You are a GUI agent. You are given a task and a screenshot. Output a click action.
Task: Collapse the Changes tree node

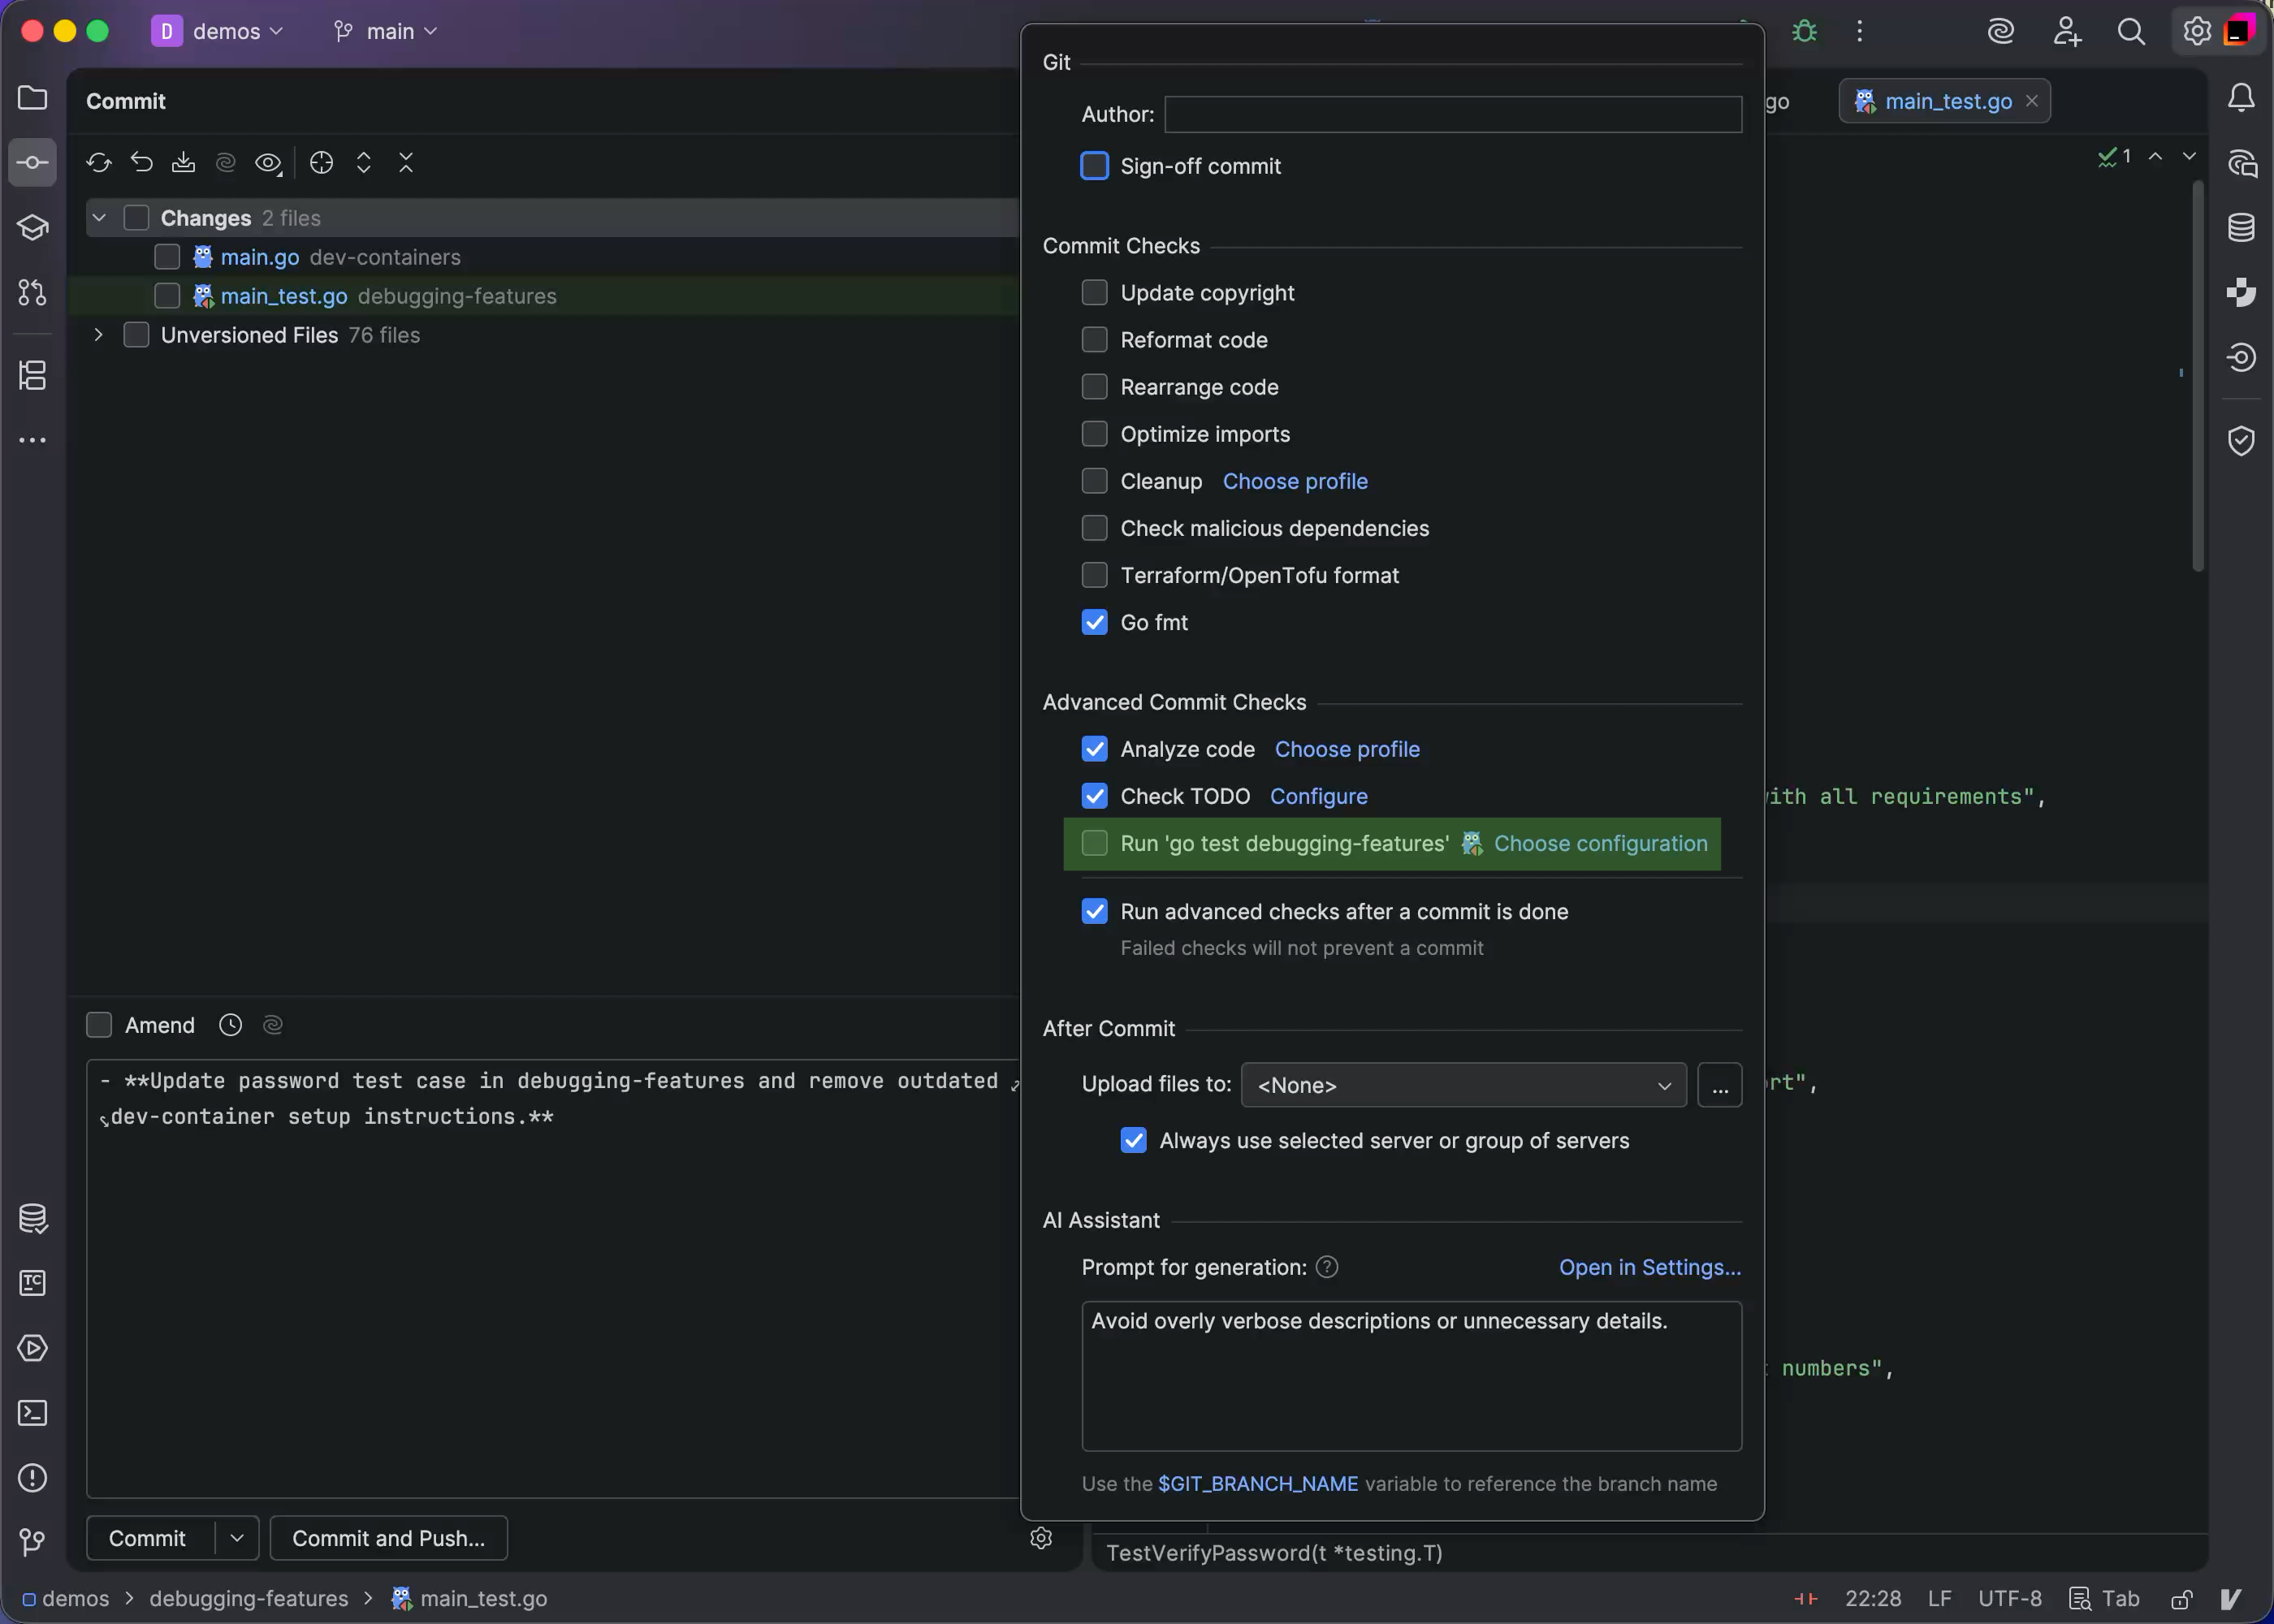click(99, 218)
